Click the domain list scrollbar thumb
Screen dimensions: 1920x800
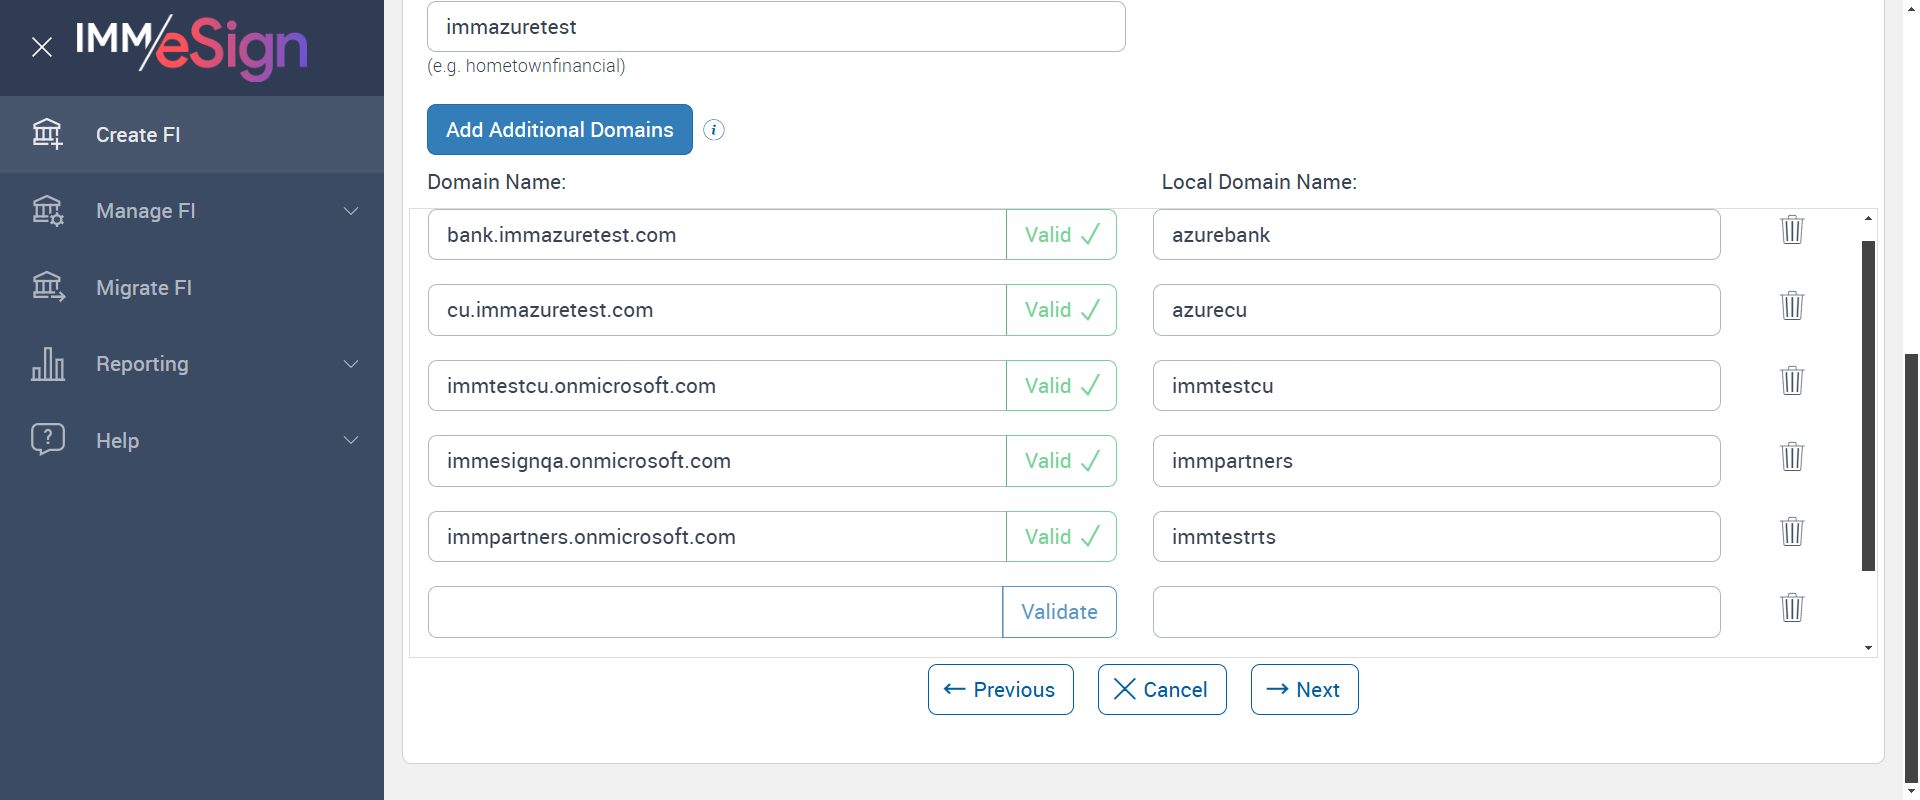(x=1867, y=405)
